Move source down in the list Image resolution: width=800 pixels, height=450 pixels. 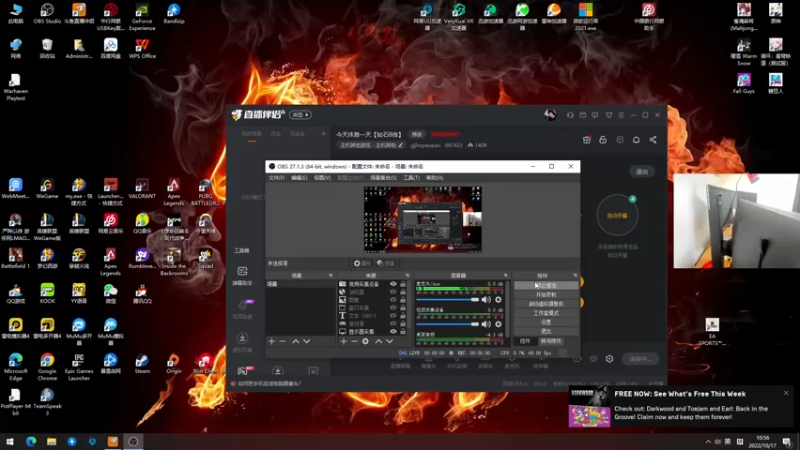[390, 341]
